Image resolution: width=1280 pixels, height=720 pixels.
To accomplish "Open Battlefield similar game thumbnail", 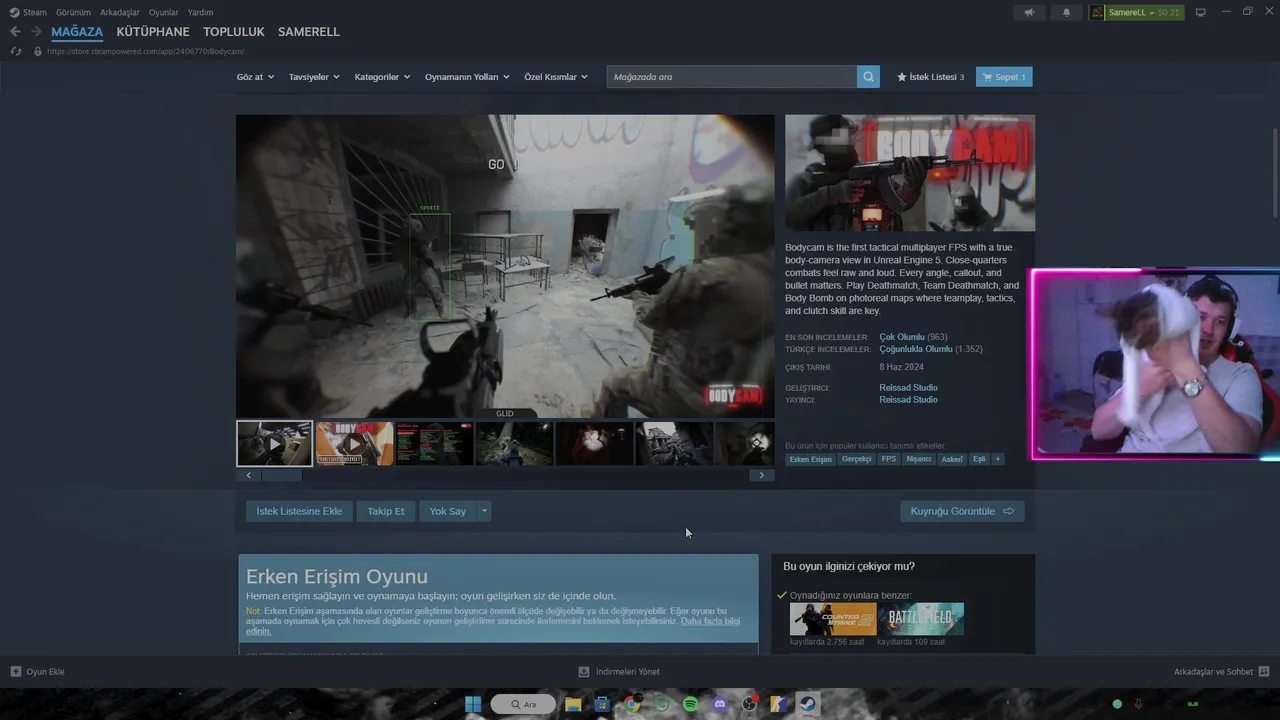I will coord(921,619).
